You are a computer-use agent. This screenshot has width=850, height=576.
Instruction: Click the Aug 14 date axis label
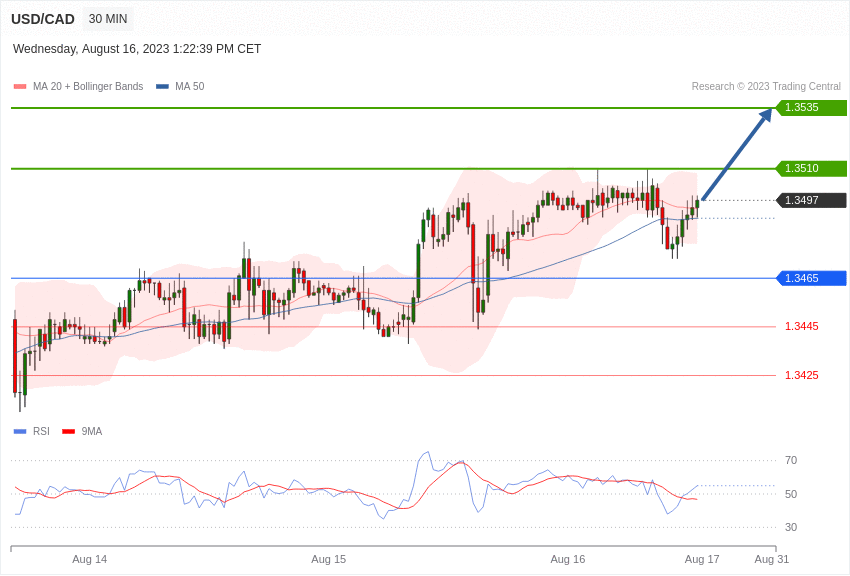point(89,559)
